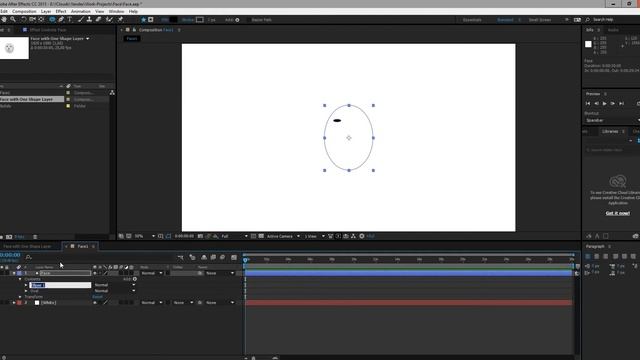Expand the White layer twirl arrow
Viewport: 640px width, 360px height.
(14, 302)
